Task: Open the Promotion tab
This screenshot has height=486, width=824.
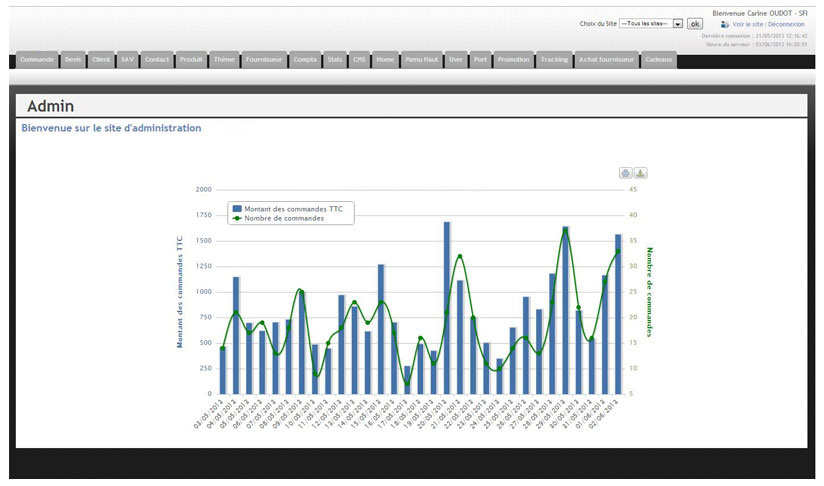Action: click(513, 60)
